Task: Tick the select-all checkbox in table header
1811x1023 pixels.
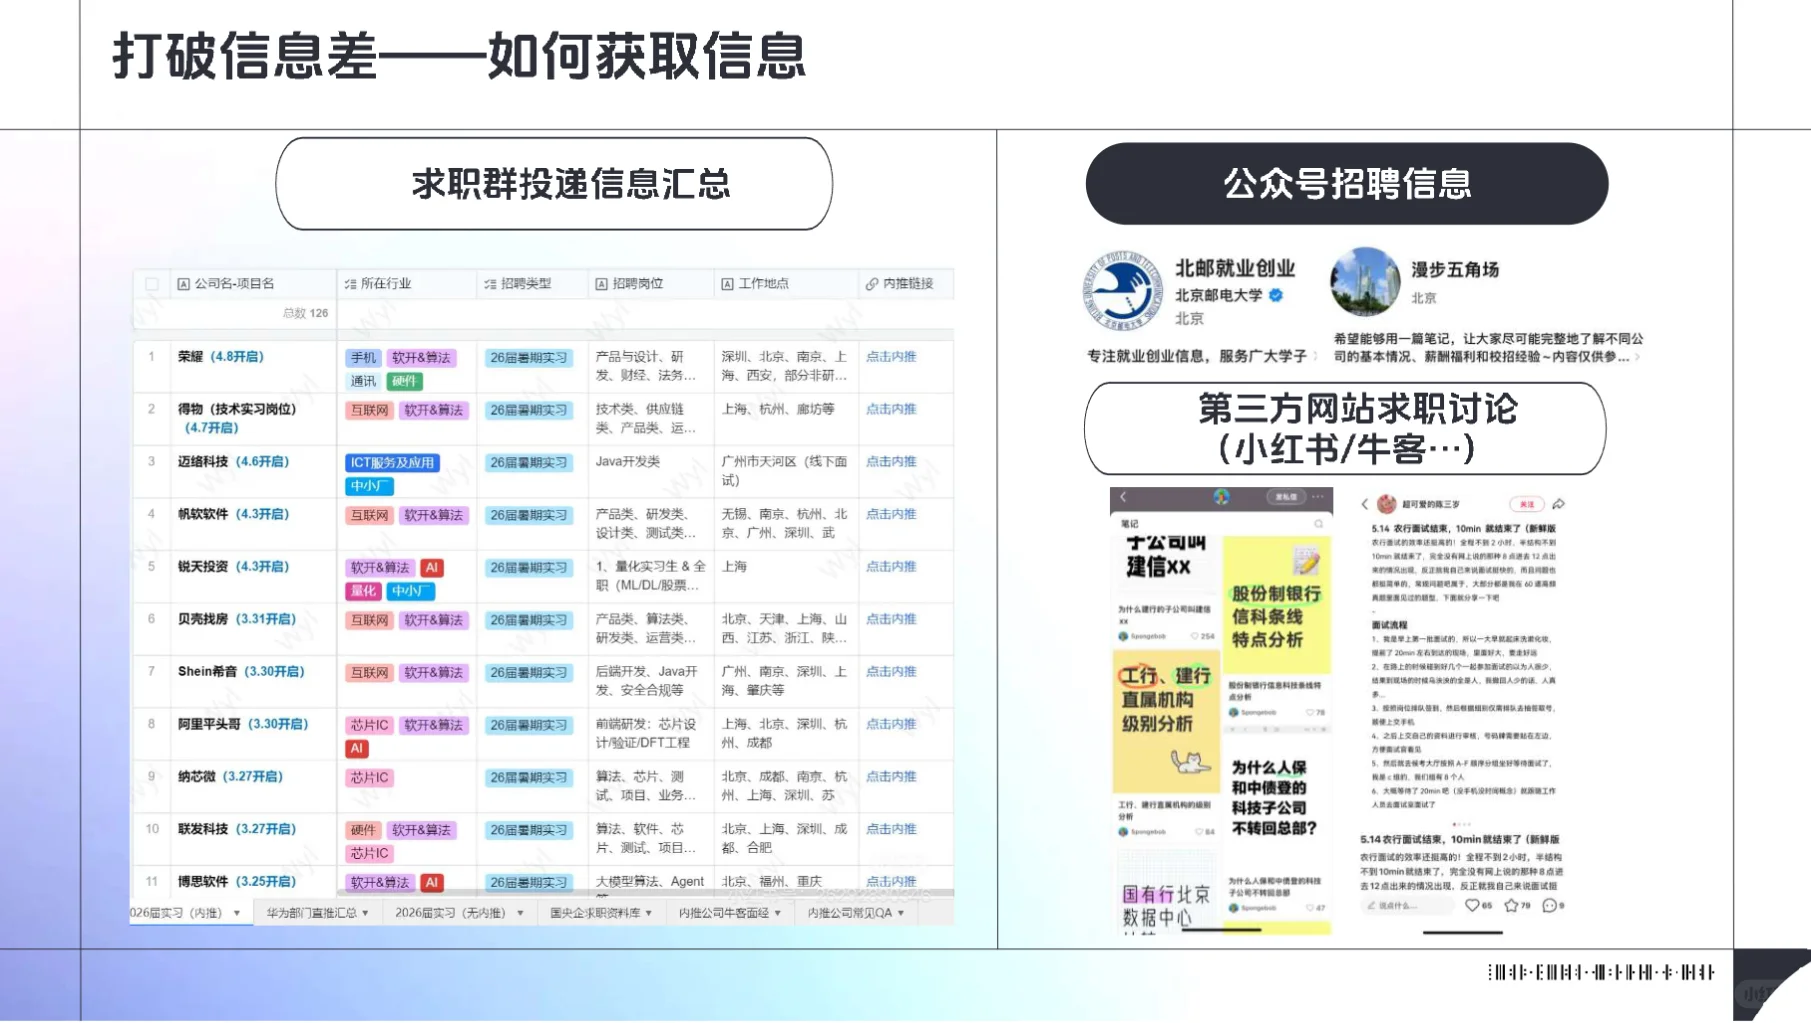Action: [152, 284]
